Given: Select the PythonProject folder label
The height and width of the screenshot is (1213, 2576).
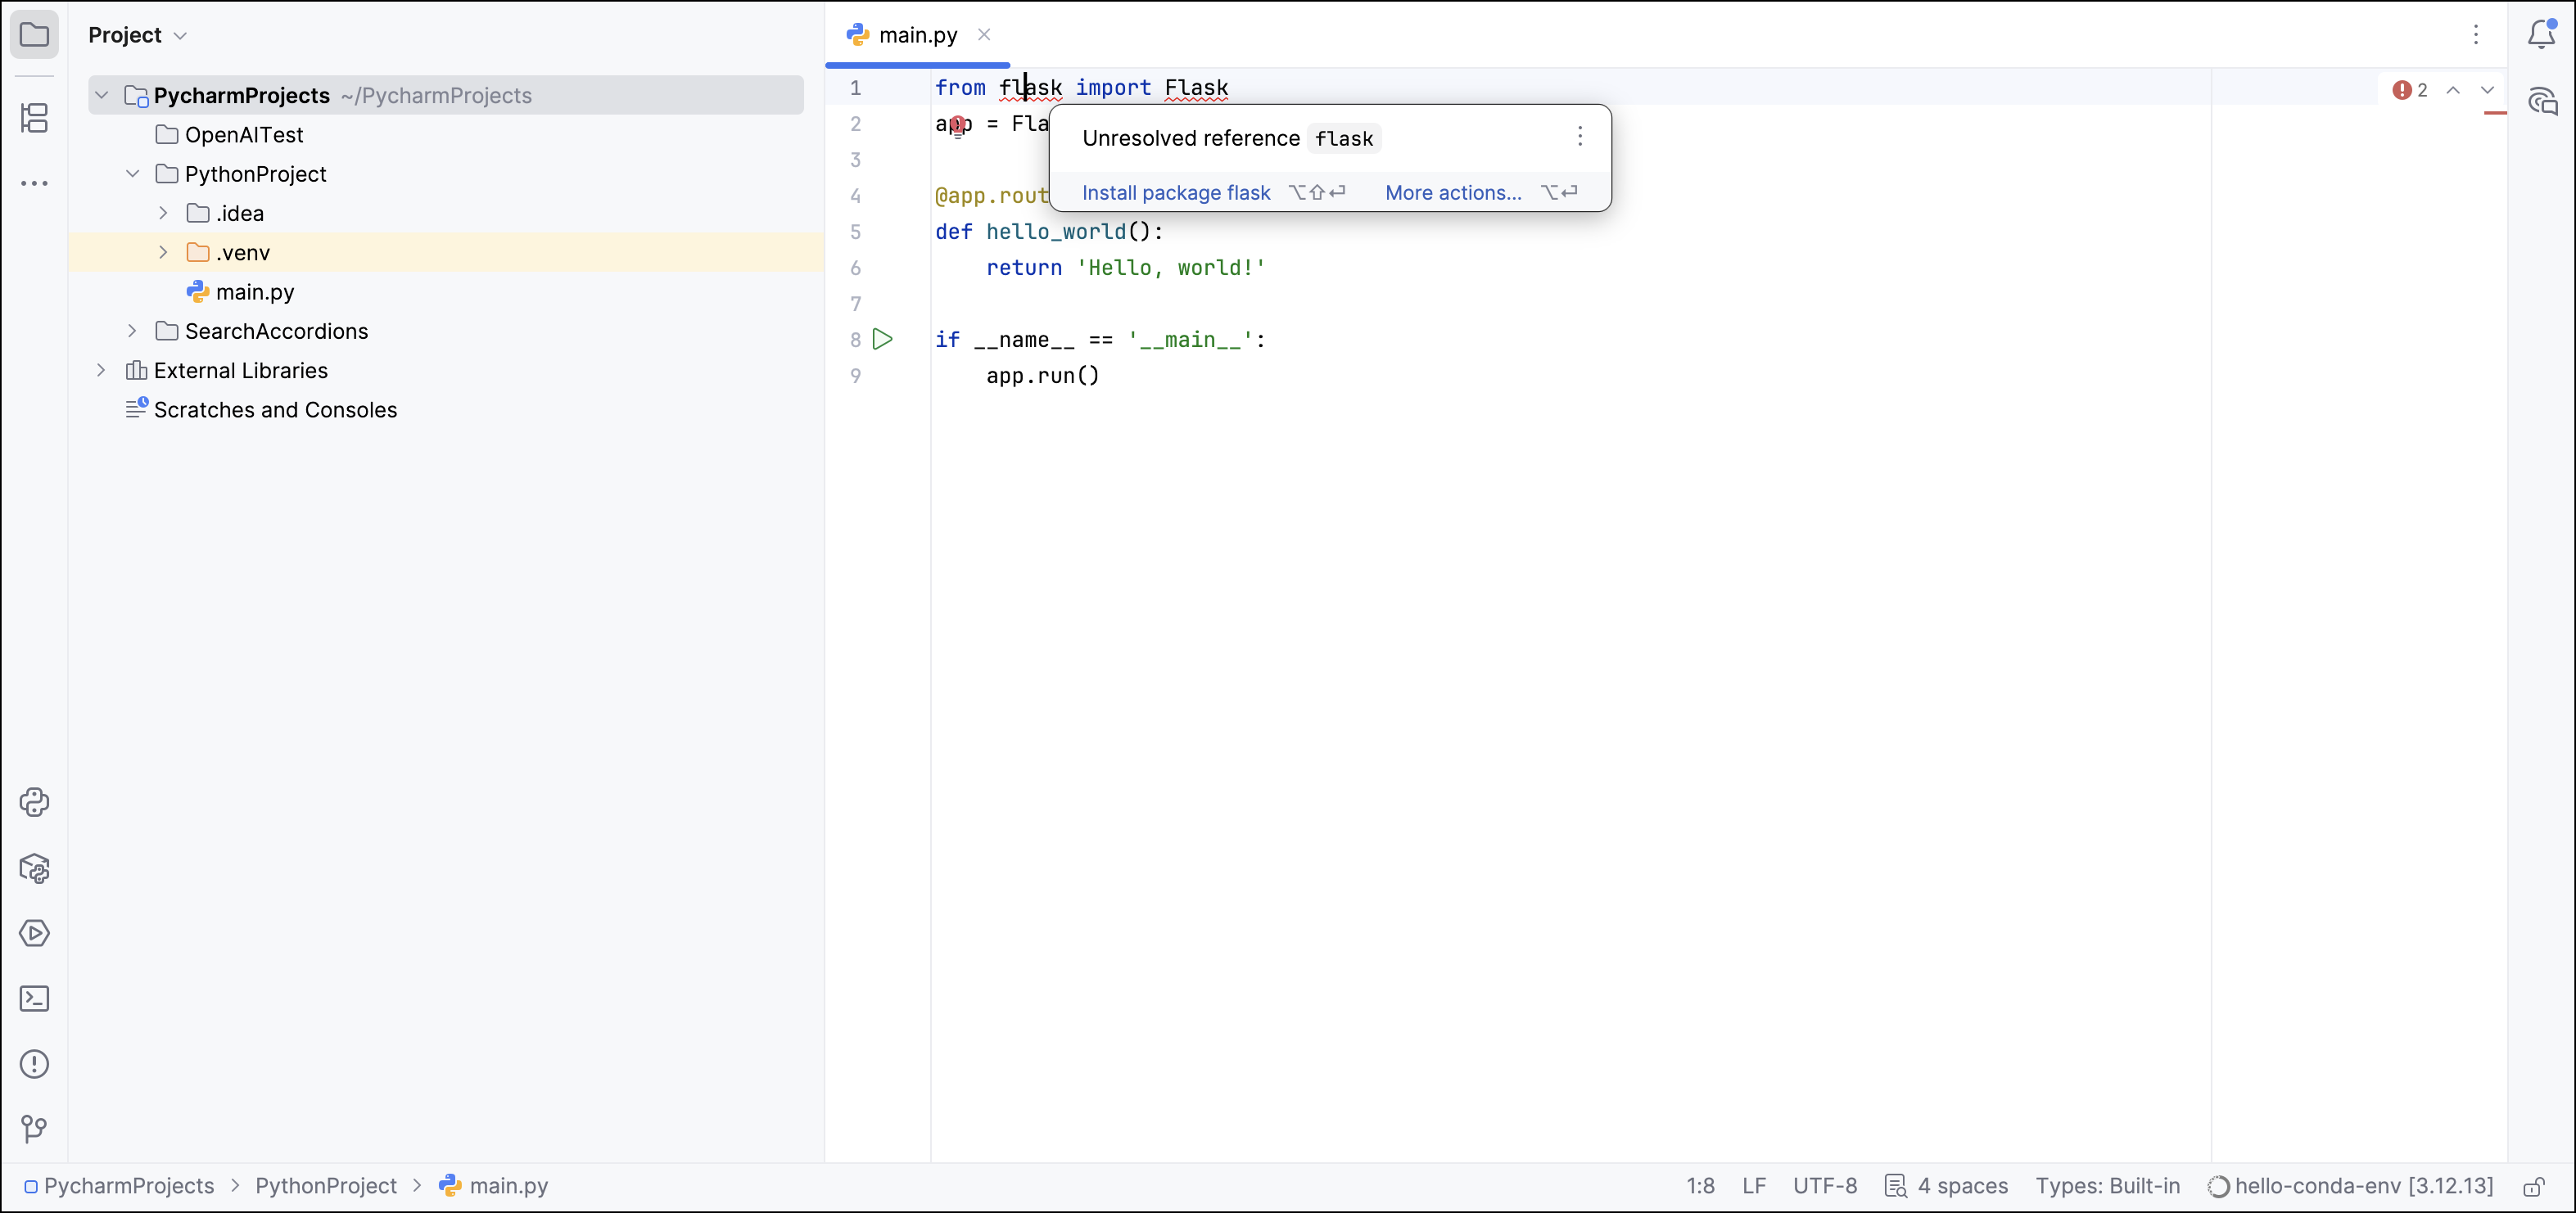Looking at the screenshot, I should pyautogui.click(x=256, y=174).
